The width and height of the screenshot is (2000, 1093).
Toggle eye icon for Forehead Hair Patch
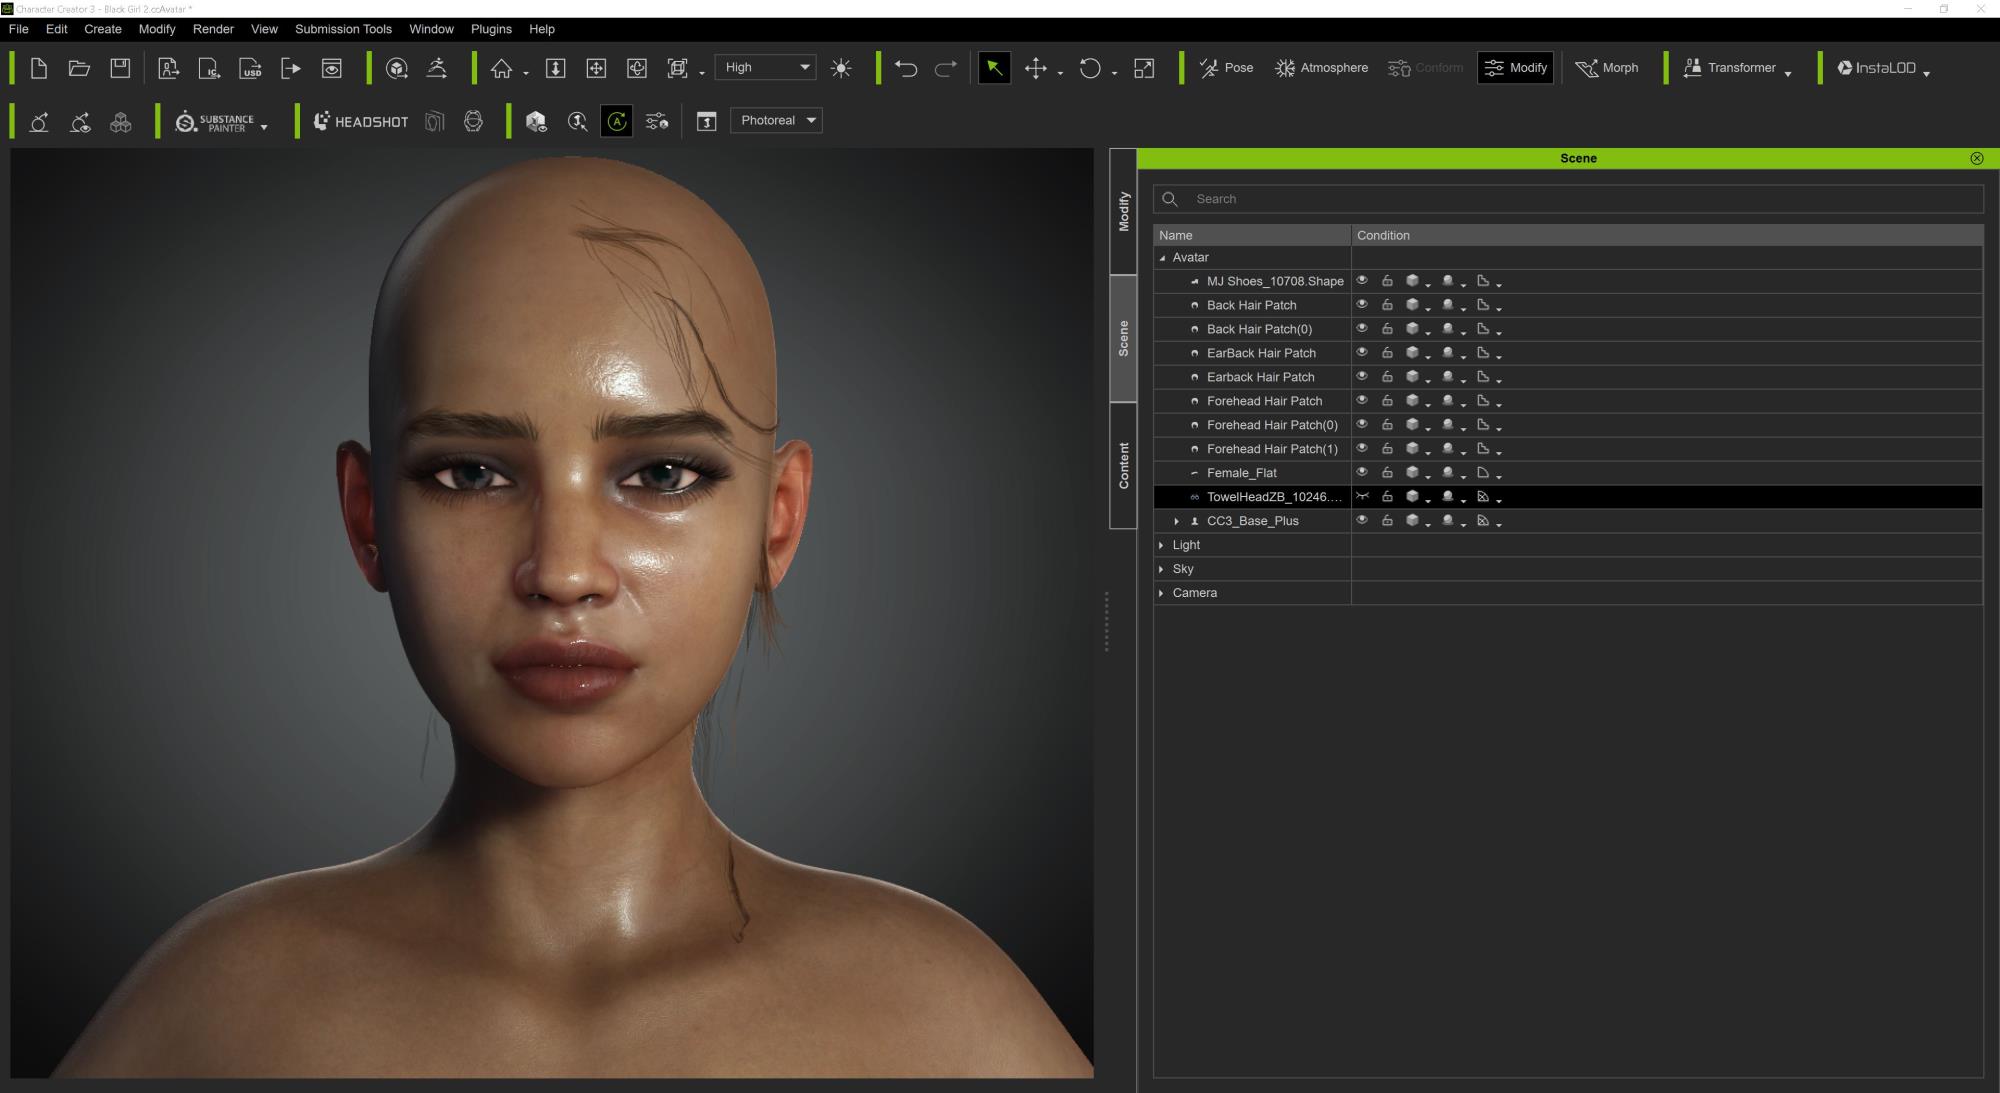(1362, 400)
